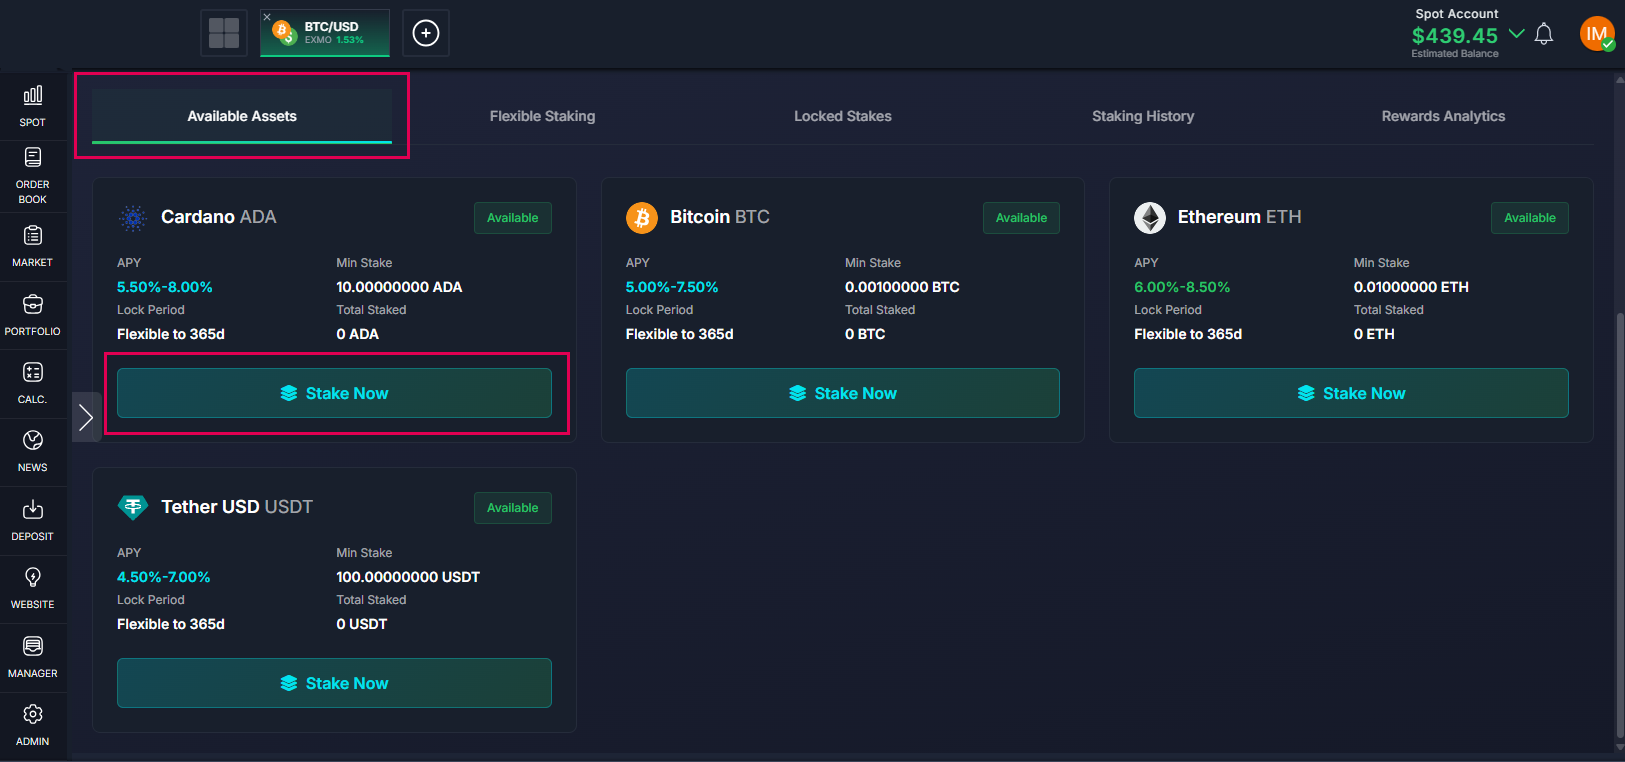Viewport: 1625px width, 762px height.
Task: Click the notification bell icon
Action: [1543, 34]
